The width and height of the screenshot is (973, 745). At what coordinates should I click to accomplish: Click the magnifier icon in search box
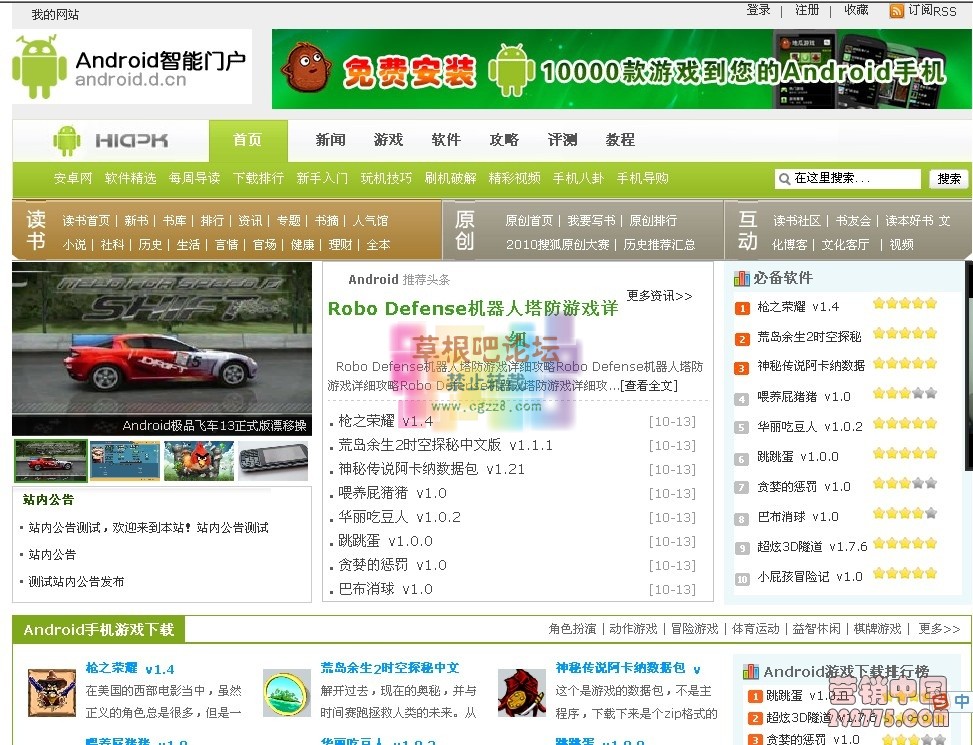pyautogui.click(x=785, y=179)
